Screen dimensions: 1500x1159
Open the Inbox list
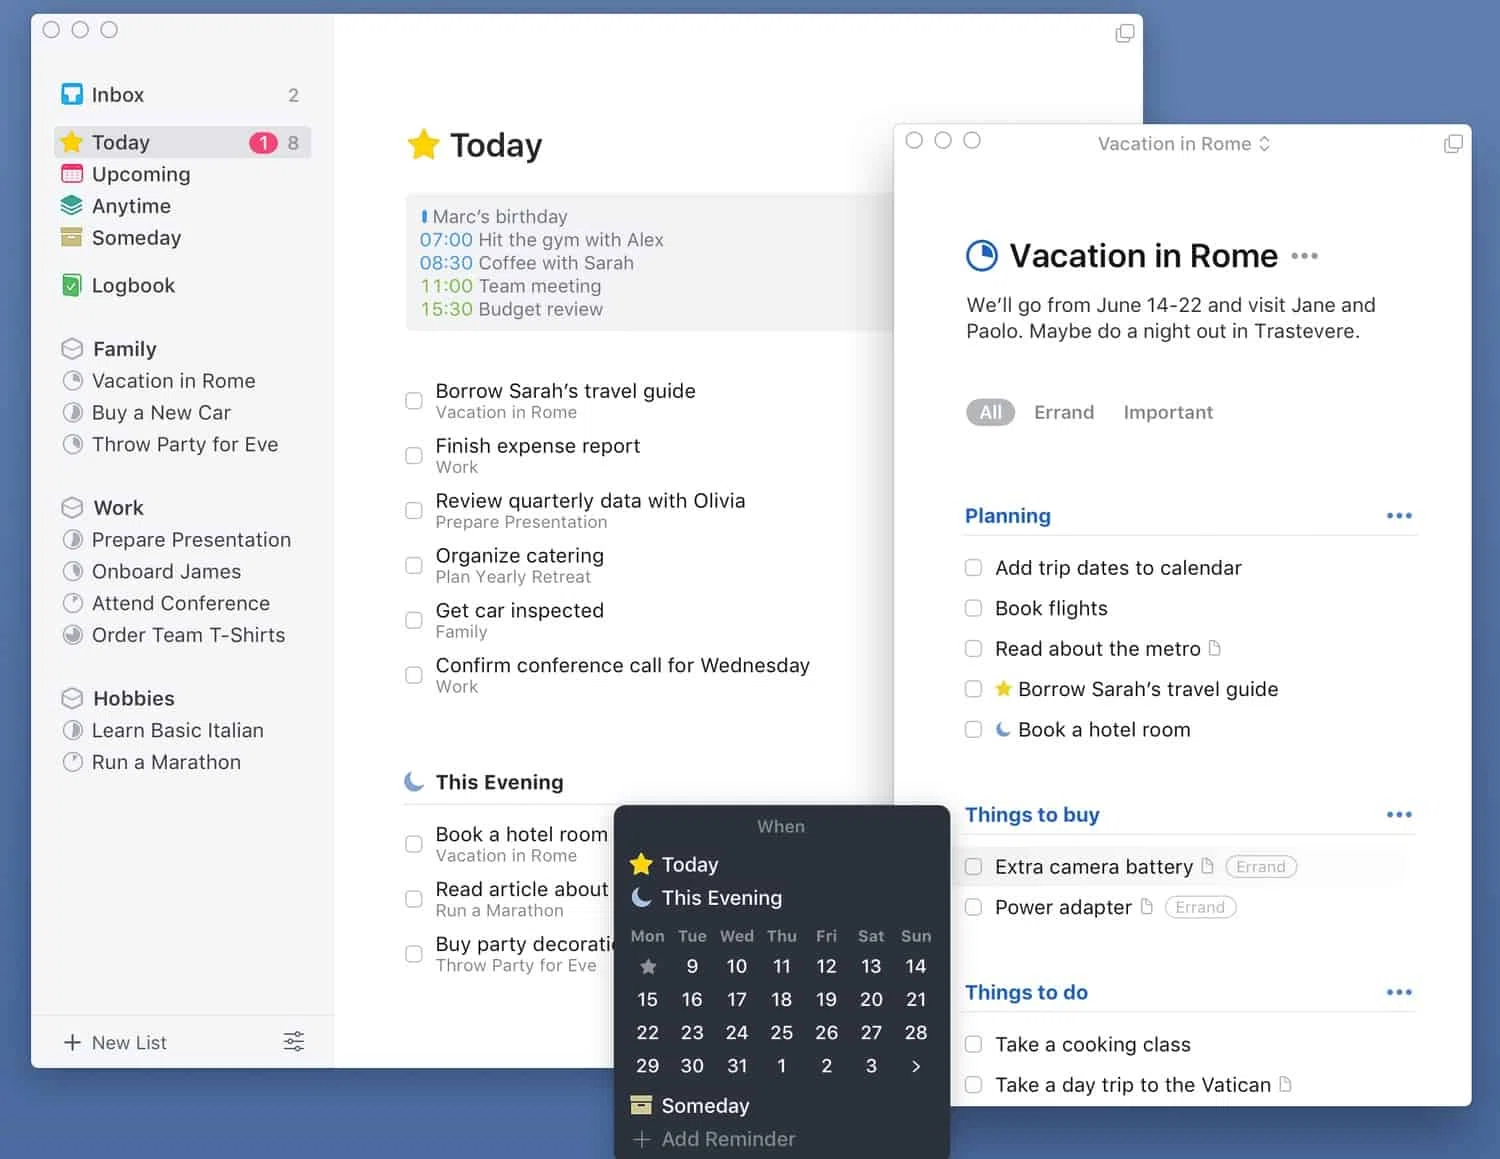pos(180,95)
